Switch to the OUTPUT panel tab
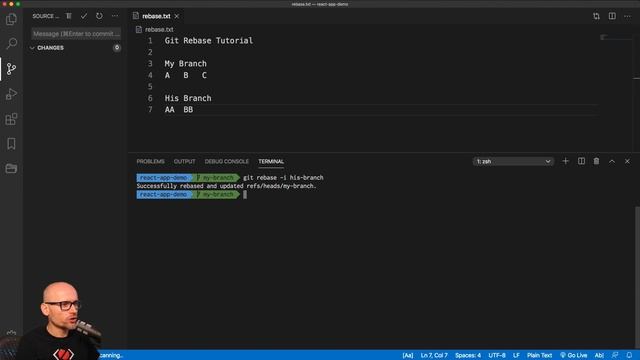 tap(184, 161)
